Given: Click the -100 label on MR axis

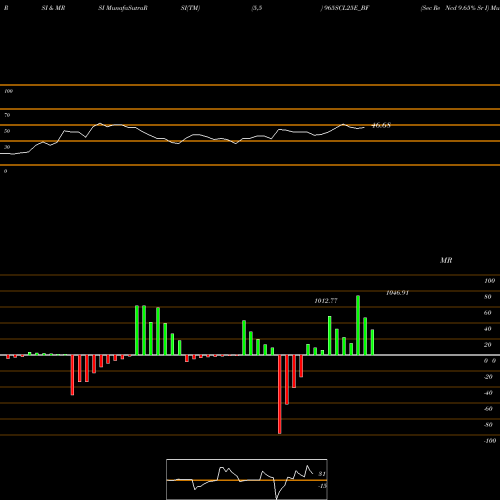Looking at the screenshot, I should (490, 441).
